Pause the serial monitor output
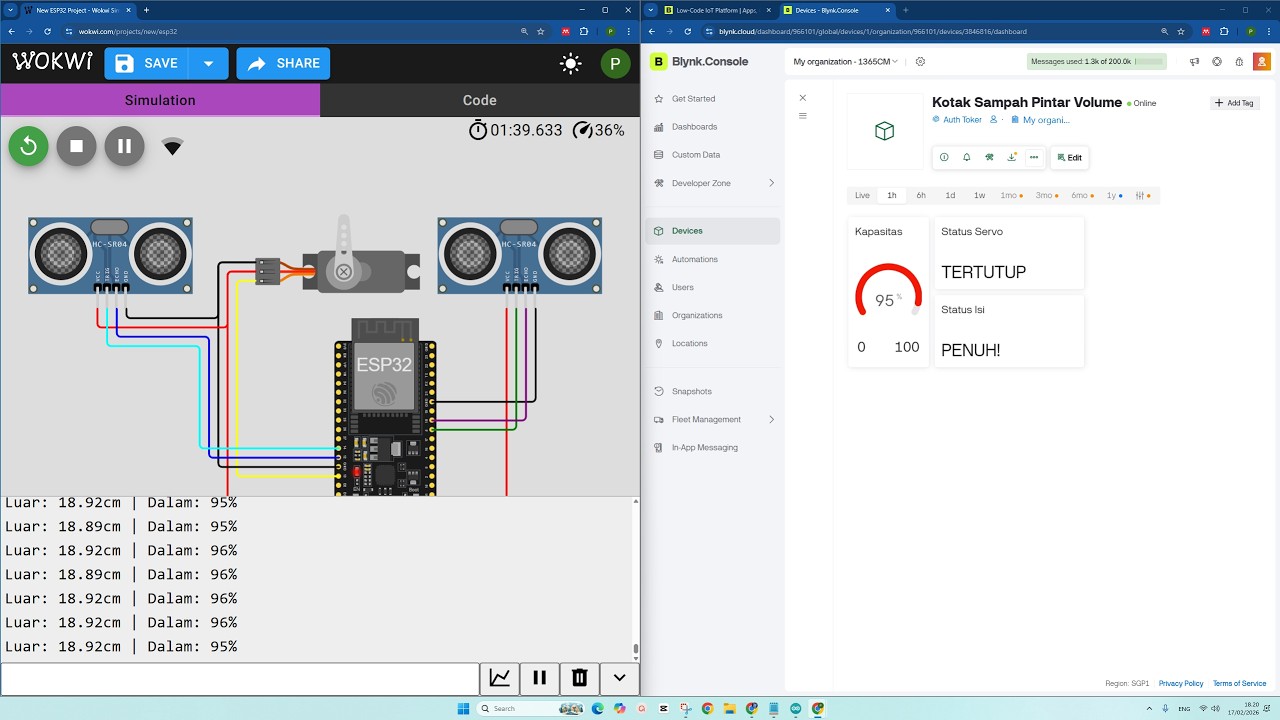Screen dimensions: 1280x720 pyautogui.click(x=540, y=678)
